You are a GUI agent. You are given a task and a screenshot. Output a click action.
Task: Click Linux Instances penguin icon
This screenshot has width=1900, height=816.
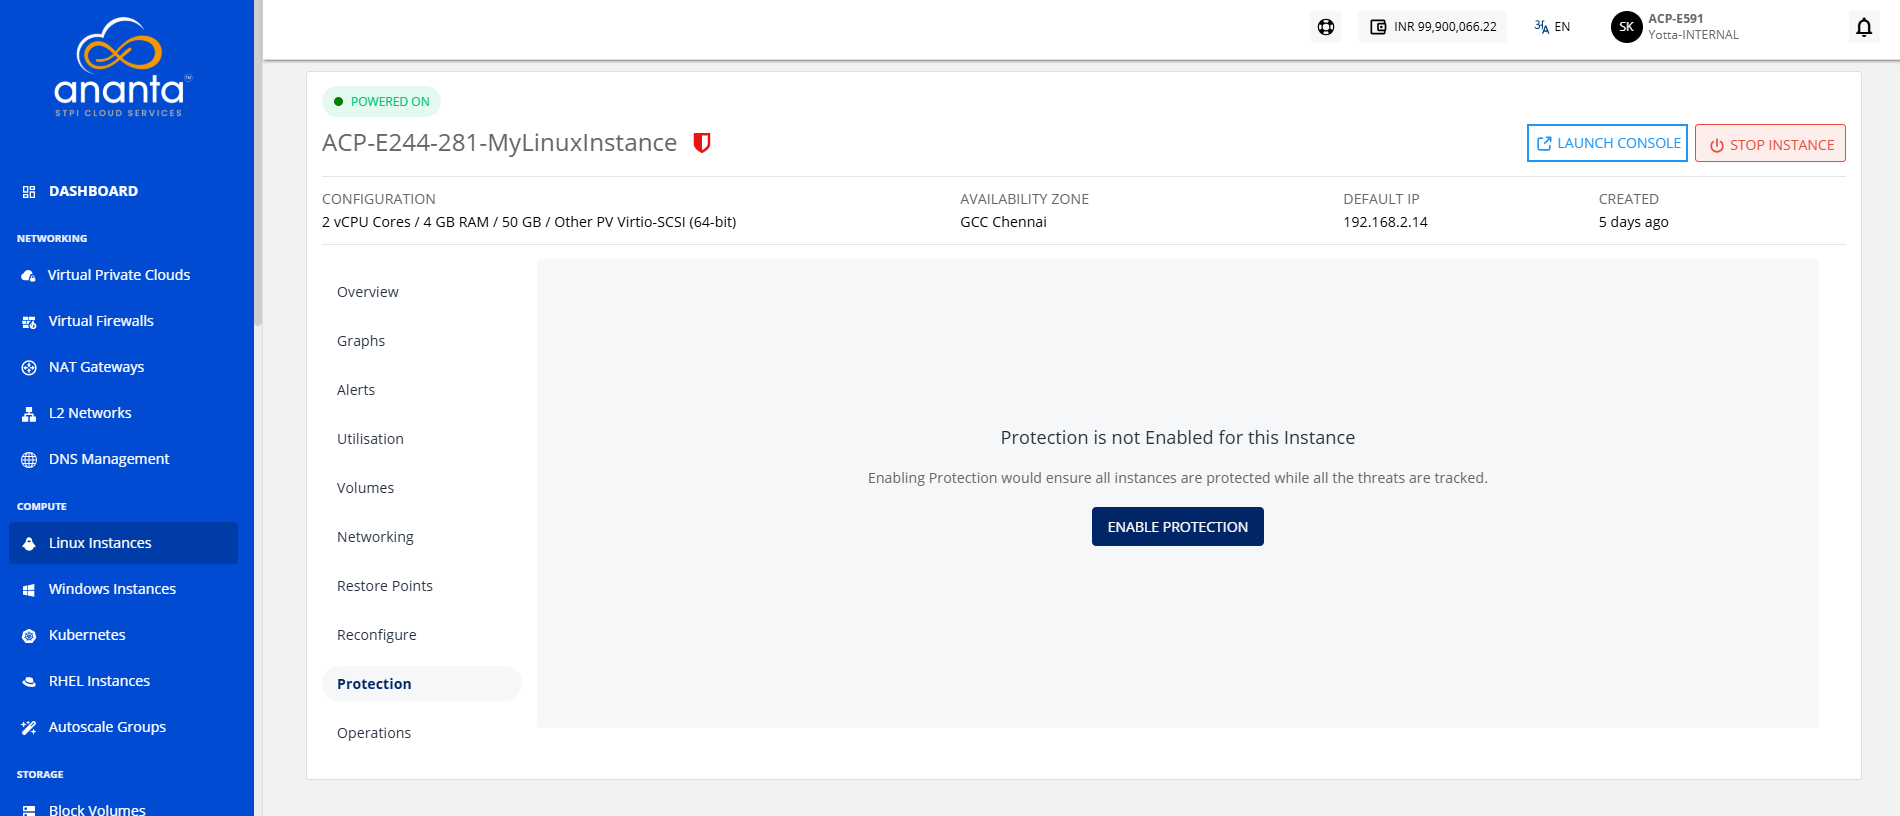point(29,544)
